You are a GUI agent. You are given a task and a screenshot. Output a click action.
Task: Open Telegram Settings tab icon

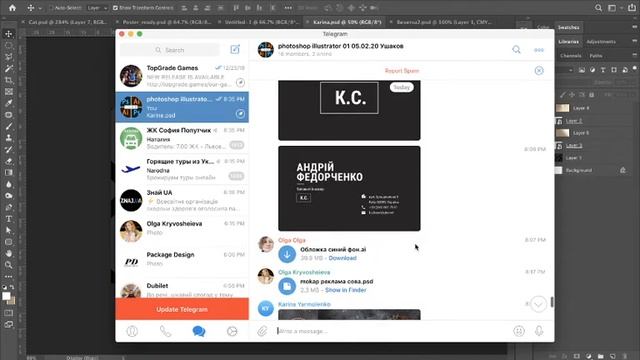click(232, 331)
